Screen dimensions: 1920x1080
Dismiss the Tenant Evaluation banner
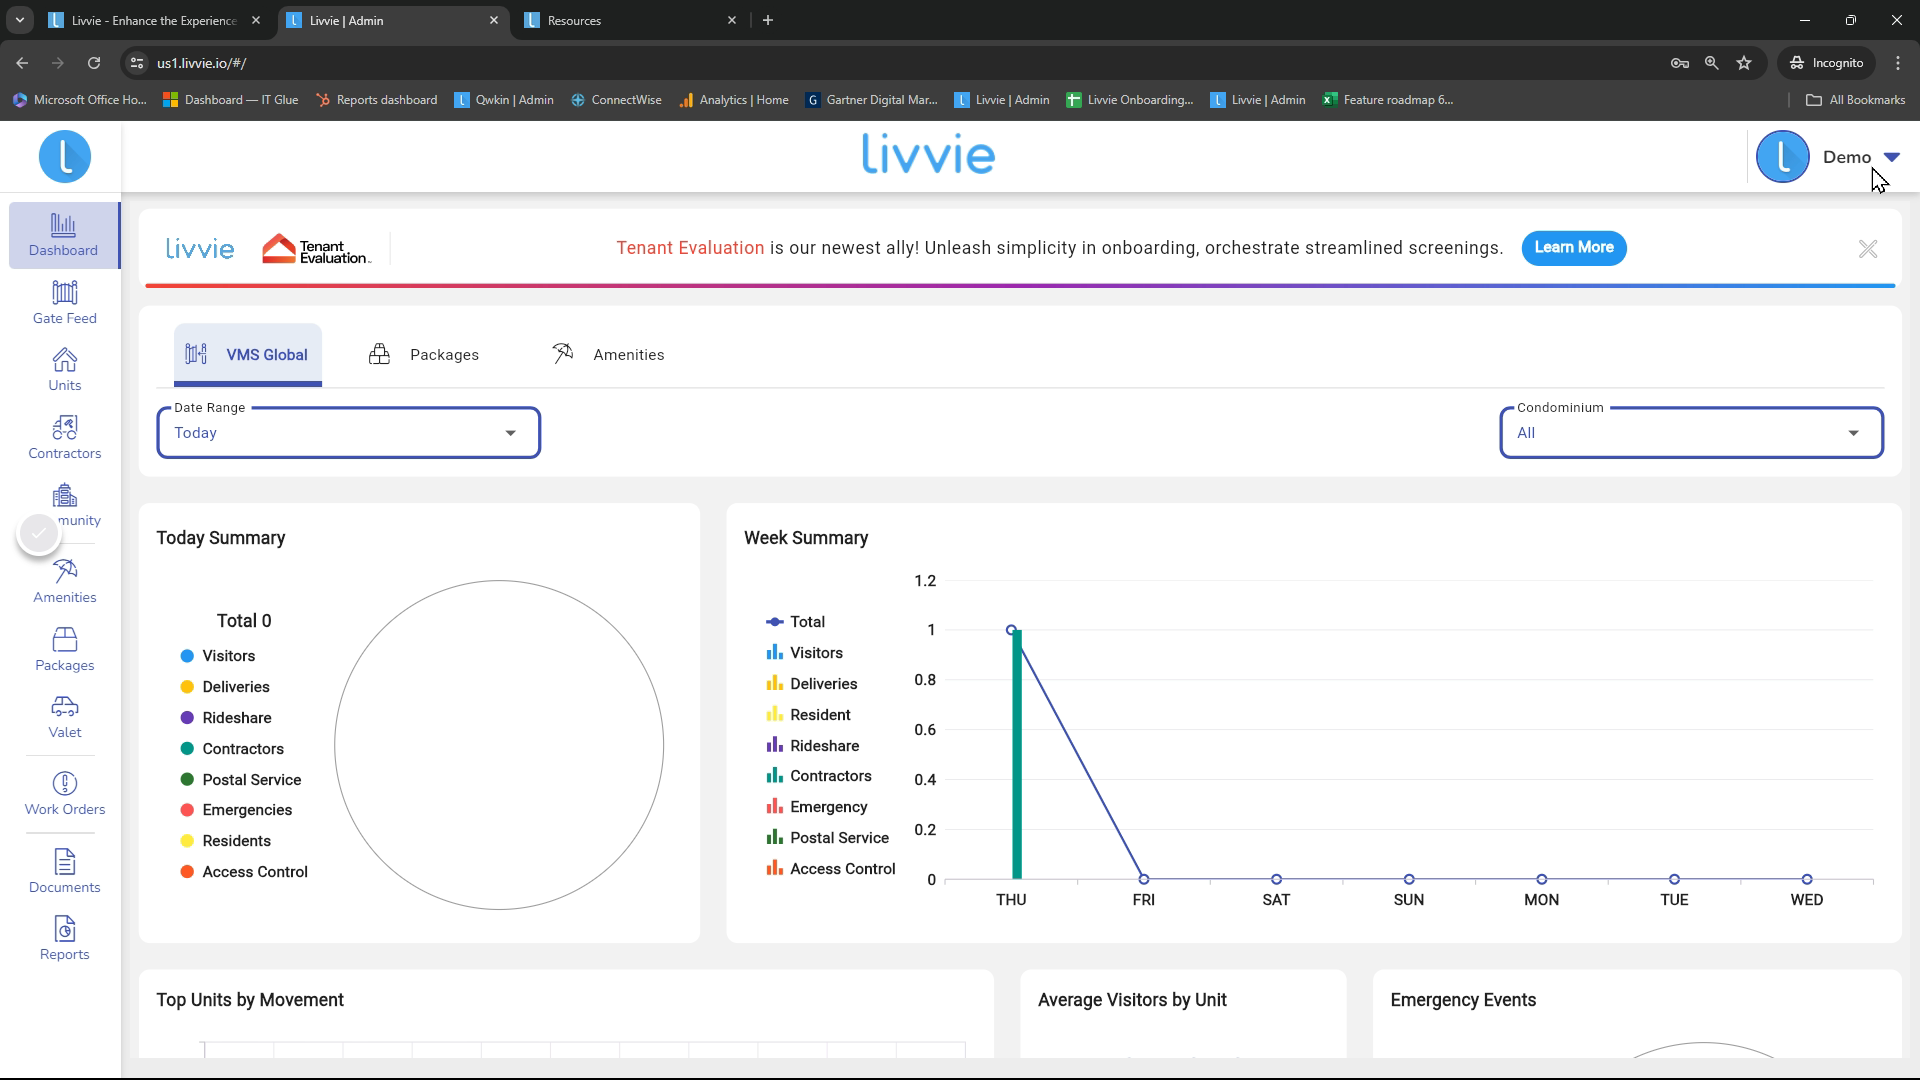[1867, 249]
